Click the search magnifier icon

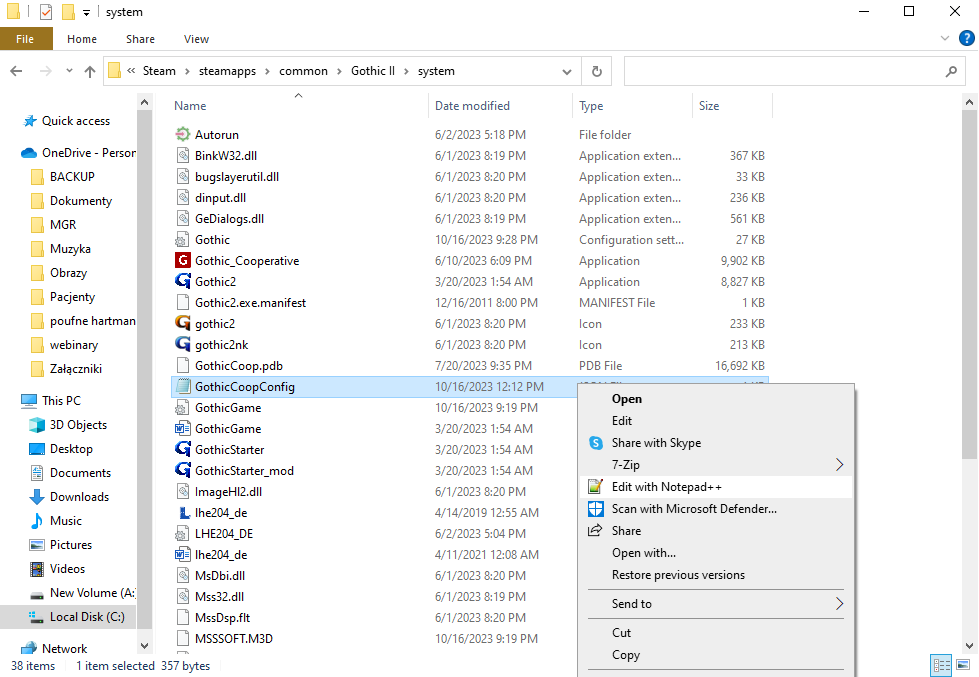click(x=951, y=71)
